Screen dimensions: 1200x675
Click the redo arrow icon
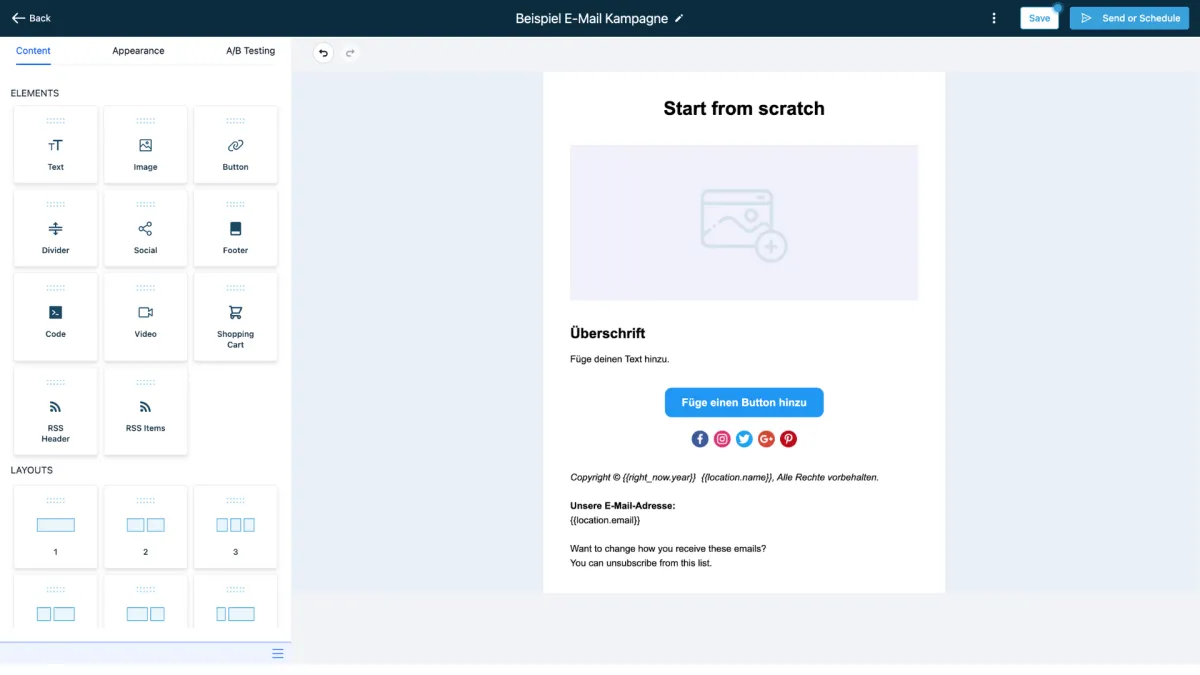point(350,53)
